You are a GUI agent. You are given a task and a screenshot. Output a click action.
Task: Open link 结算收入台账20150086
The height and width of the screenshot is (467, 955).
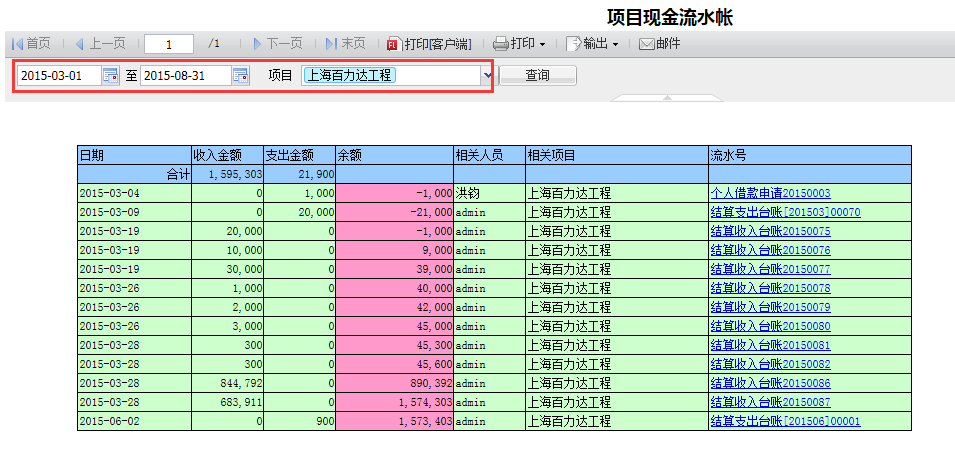point(770,383)
